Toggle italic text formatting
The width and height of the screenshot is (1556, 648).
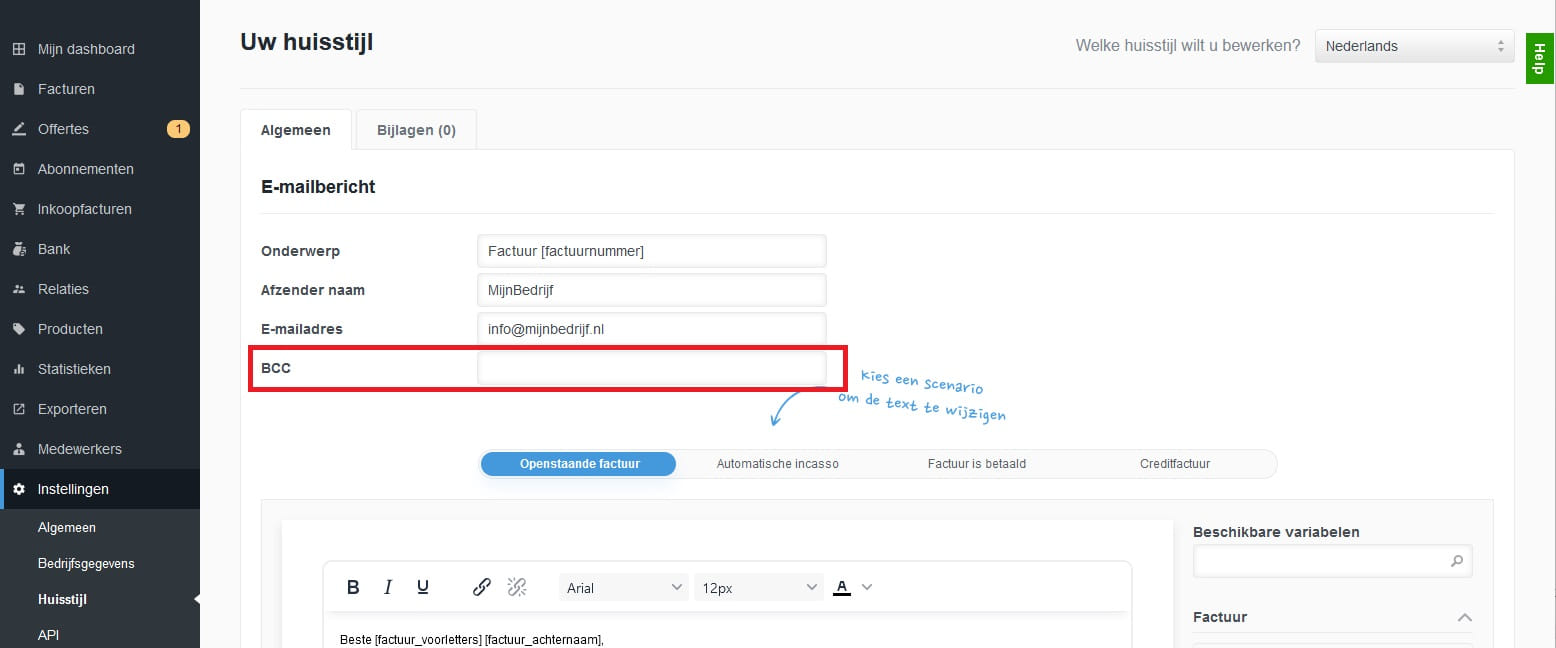tap(388, 587)
